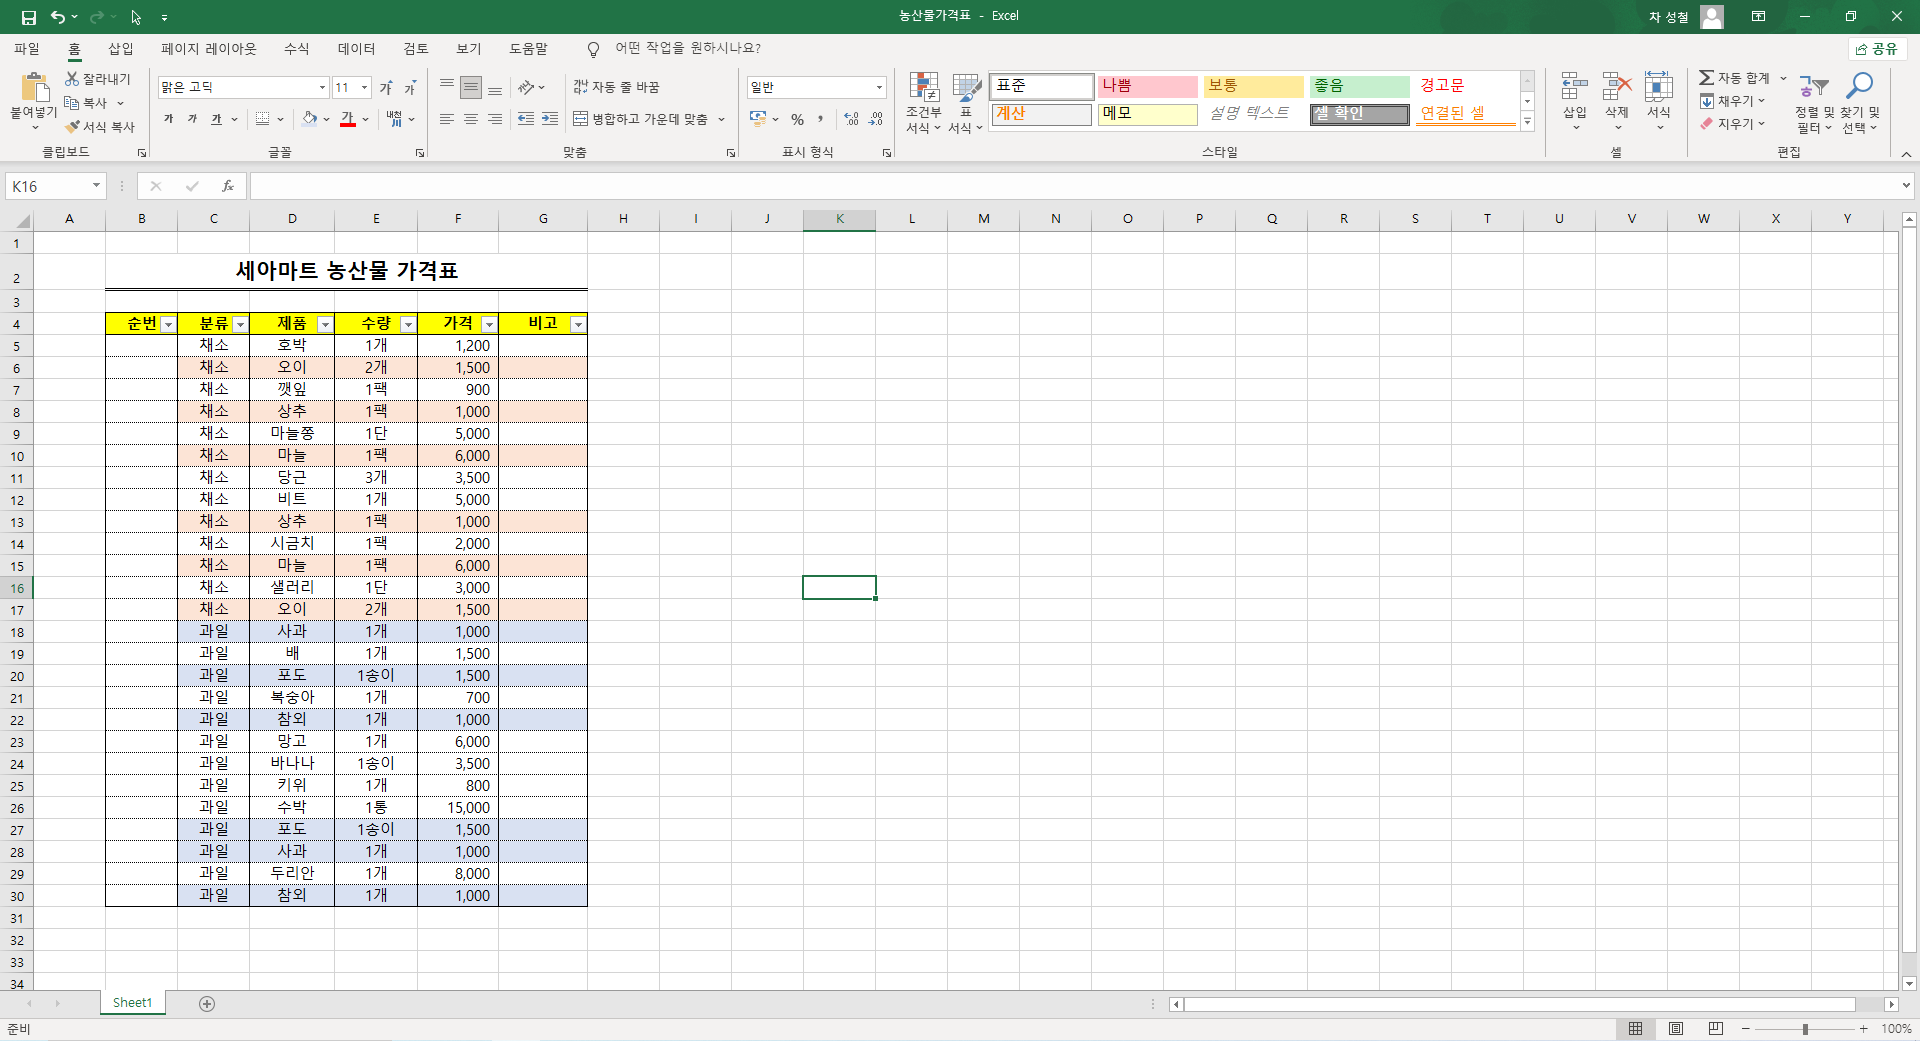Click the insert function fx icon

coord(228,186)
